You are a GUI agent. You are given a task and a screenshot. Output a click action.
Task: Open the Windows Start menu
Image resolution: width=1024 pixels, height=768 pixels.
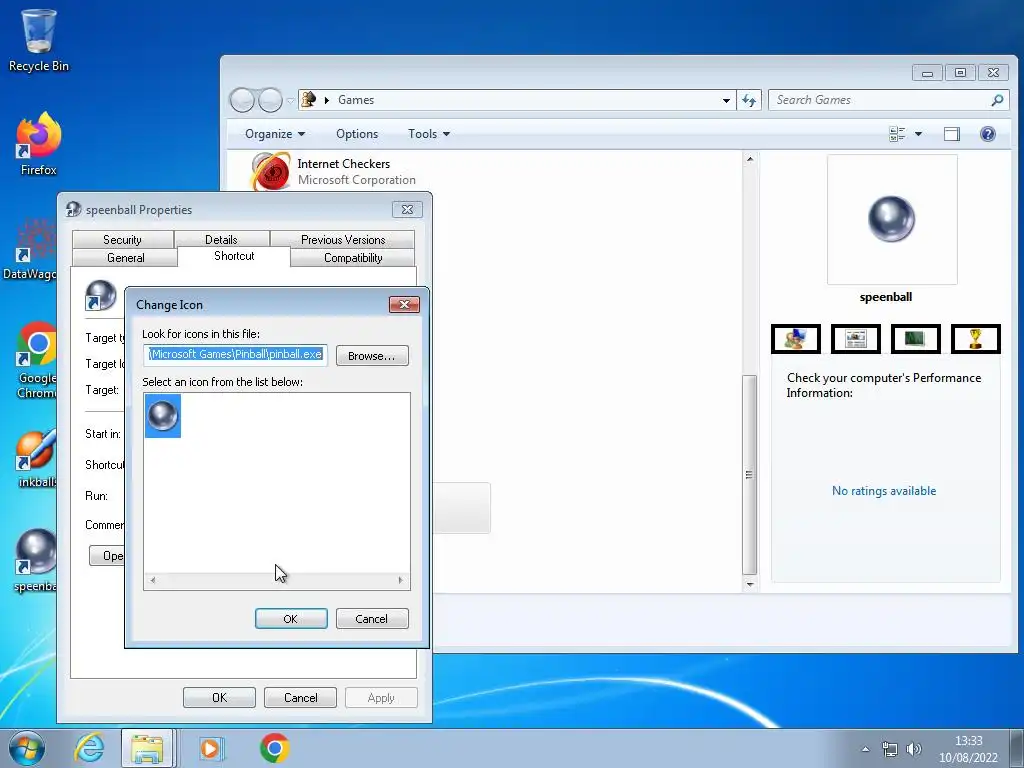click(x=26, y=748)
